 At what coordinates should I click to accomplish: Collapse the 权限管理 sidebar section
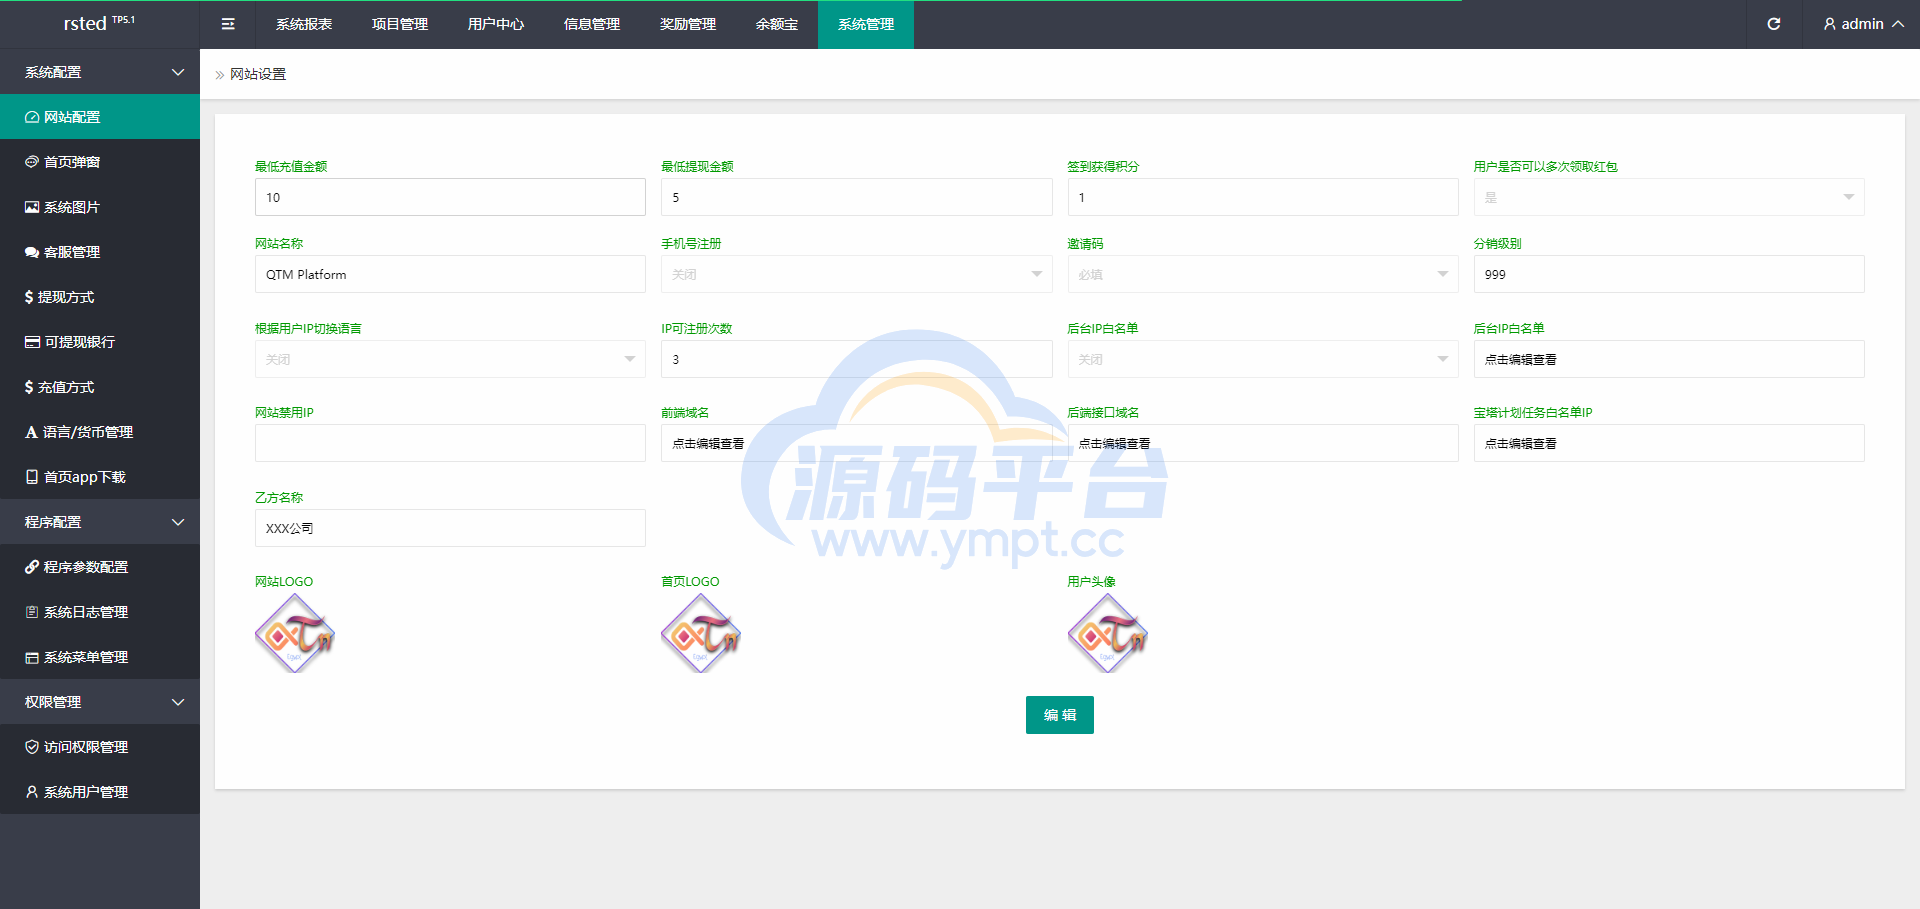pyautogui.click(x=178, y=702)
